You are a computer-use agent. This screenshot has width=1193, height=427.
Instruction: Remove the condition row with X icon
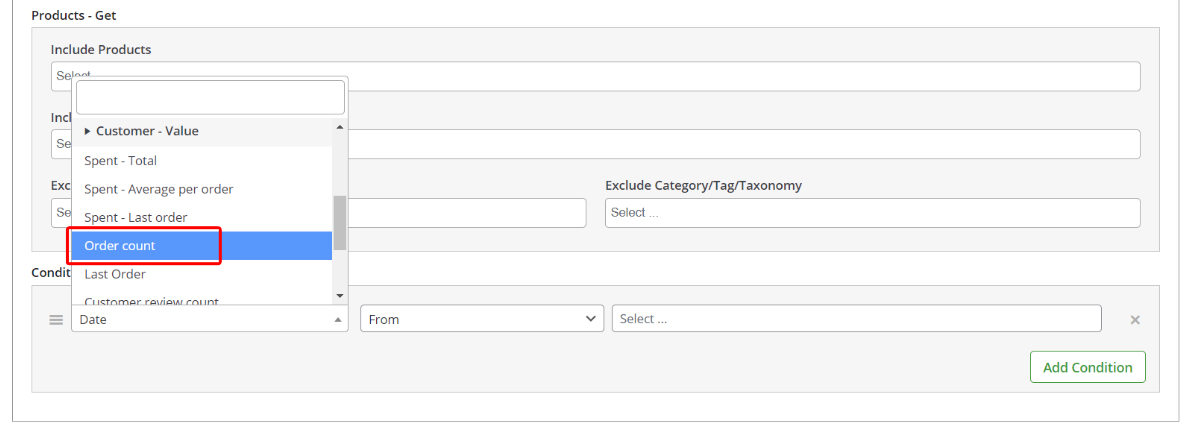[x=1134, y=320]
